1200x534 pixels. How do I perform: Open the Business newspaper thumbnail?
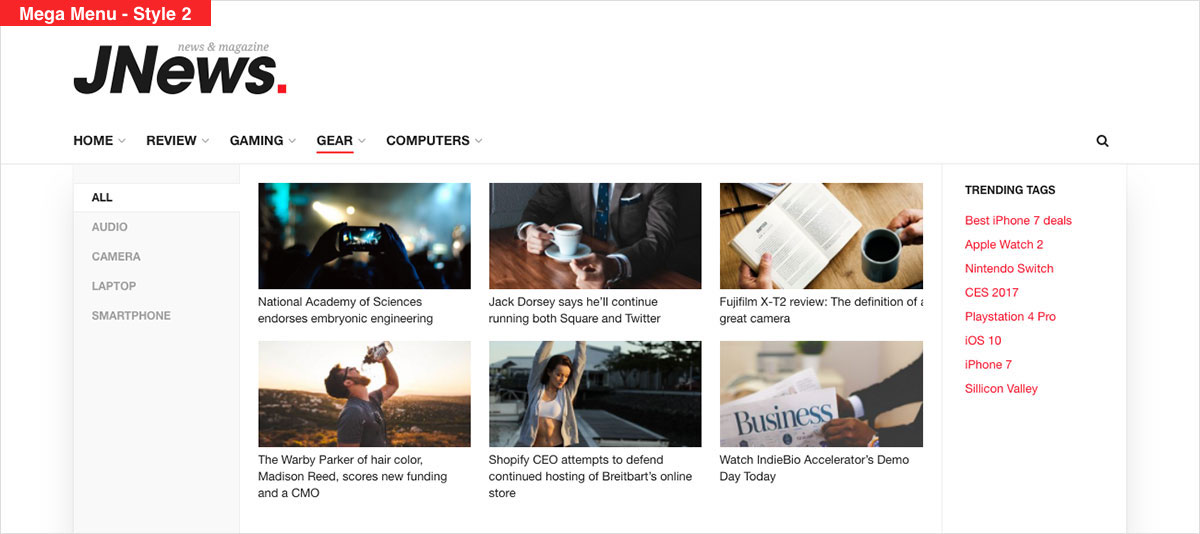coord(821,394)
